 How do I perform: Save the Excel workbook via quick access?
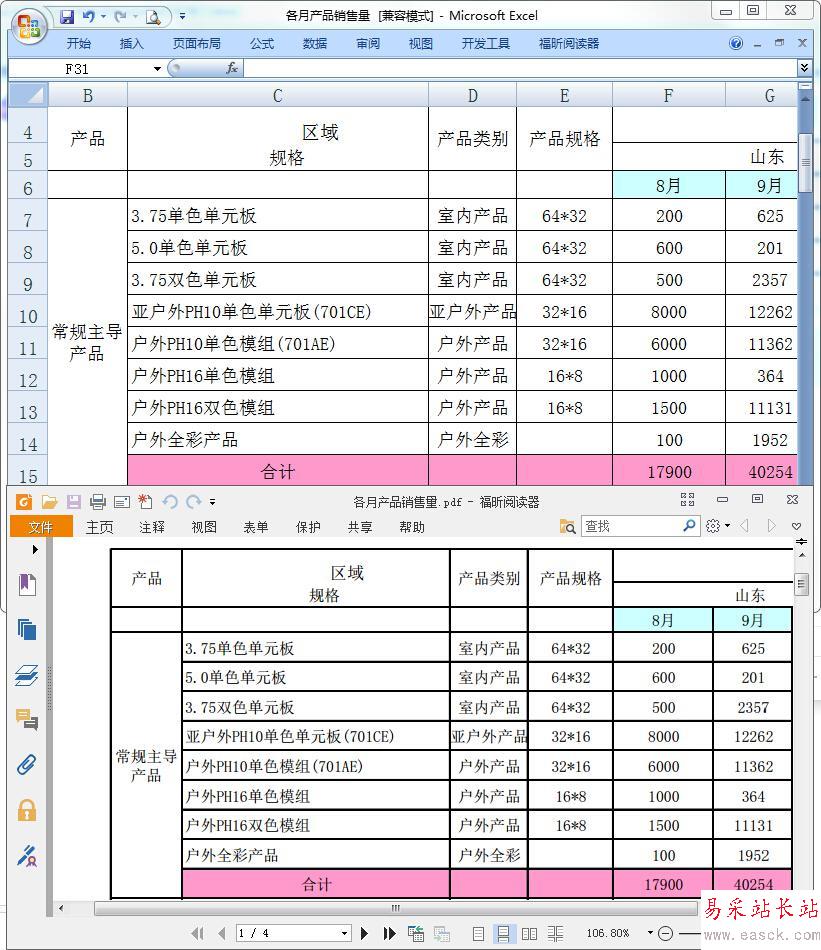[67, 16]
